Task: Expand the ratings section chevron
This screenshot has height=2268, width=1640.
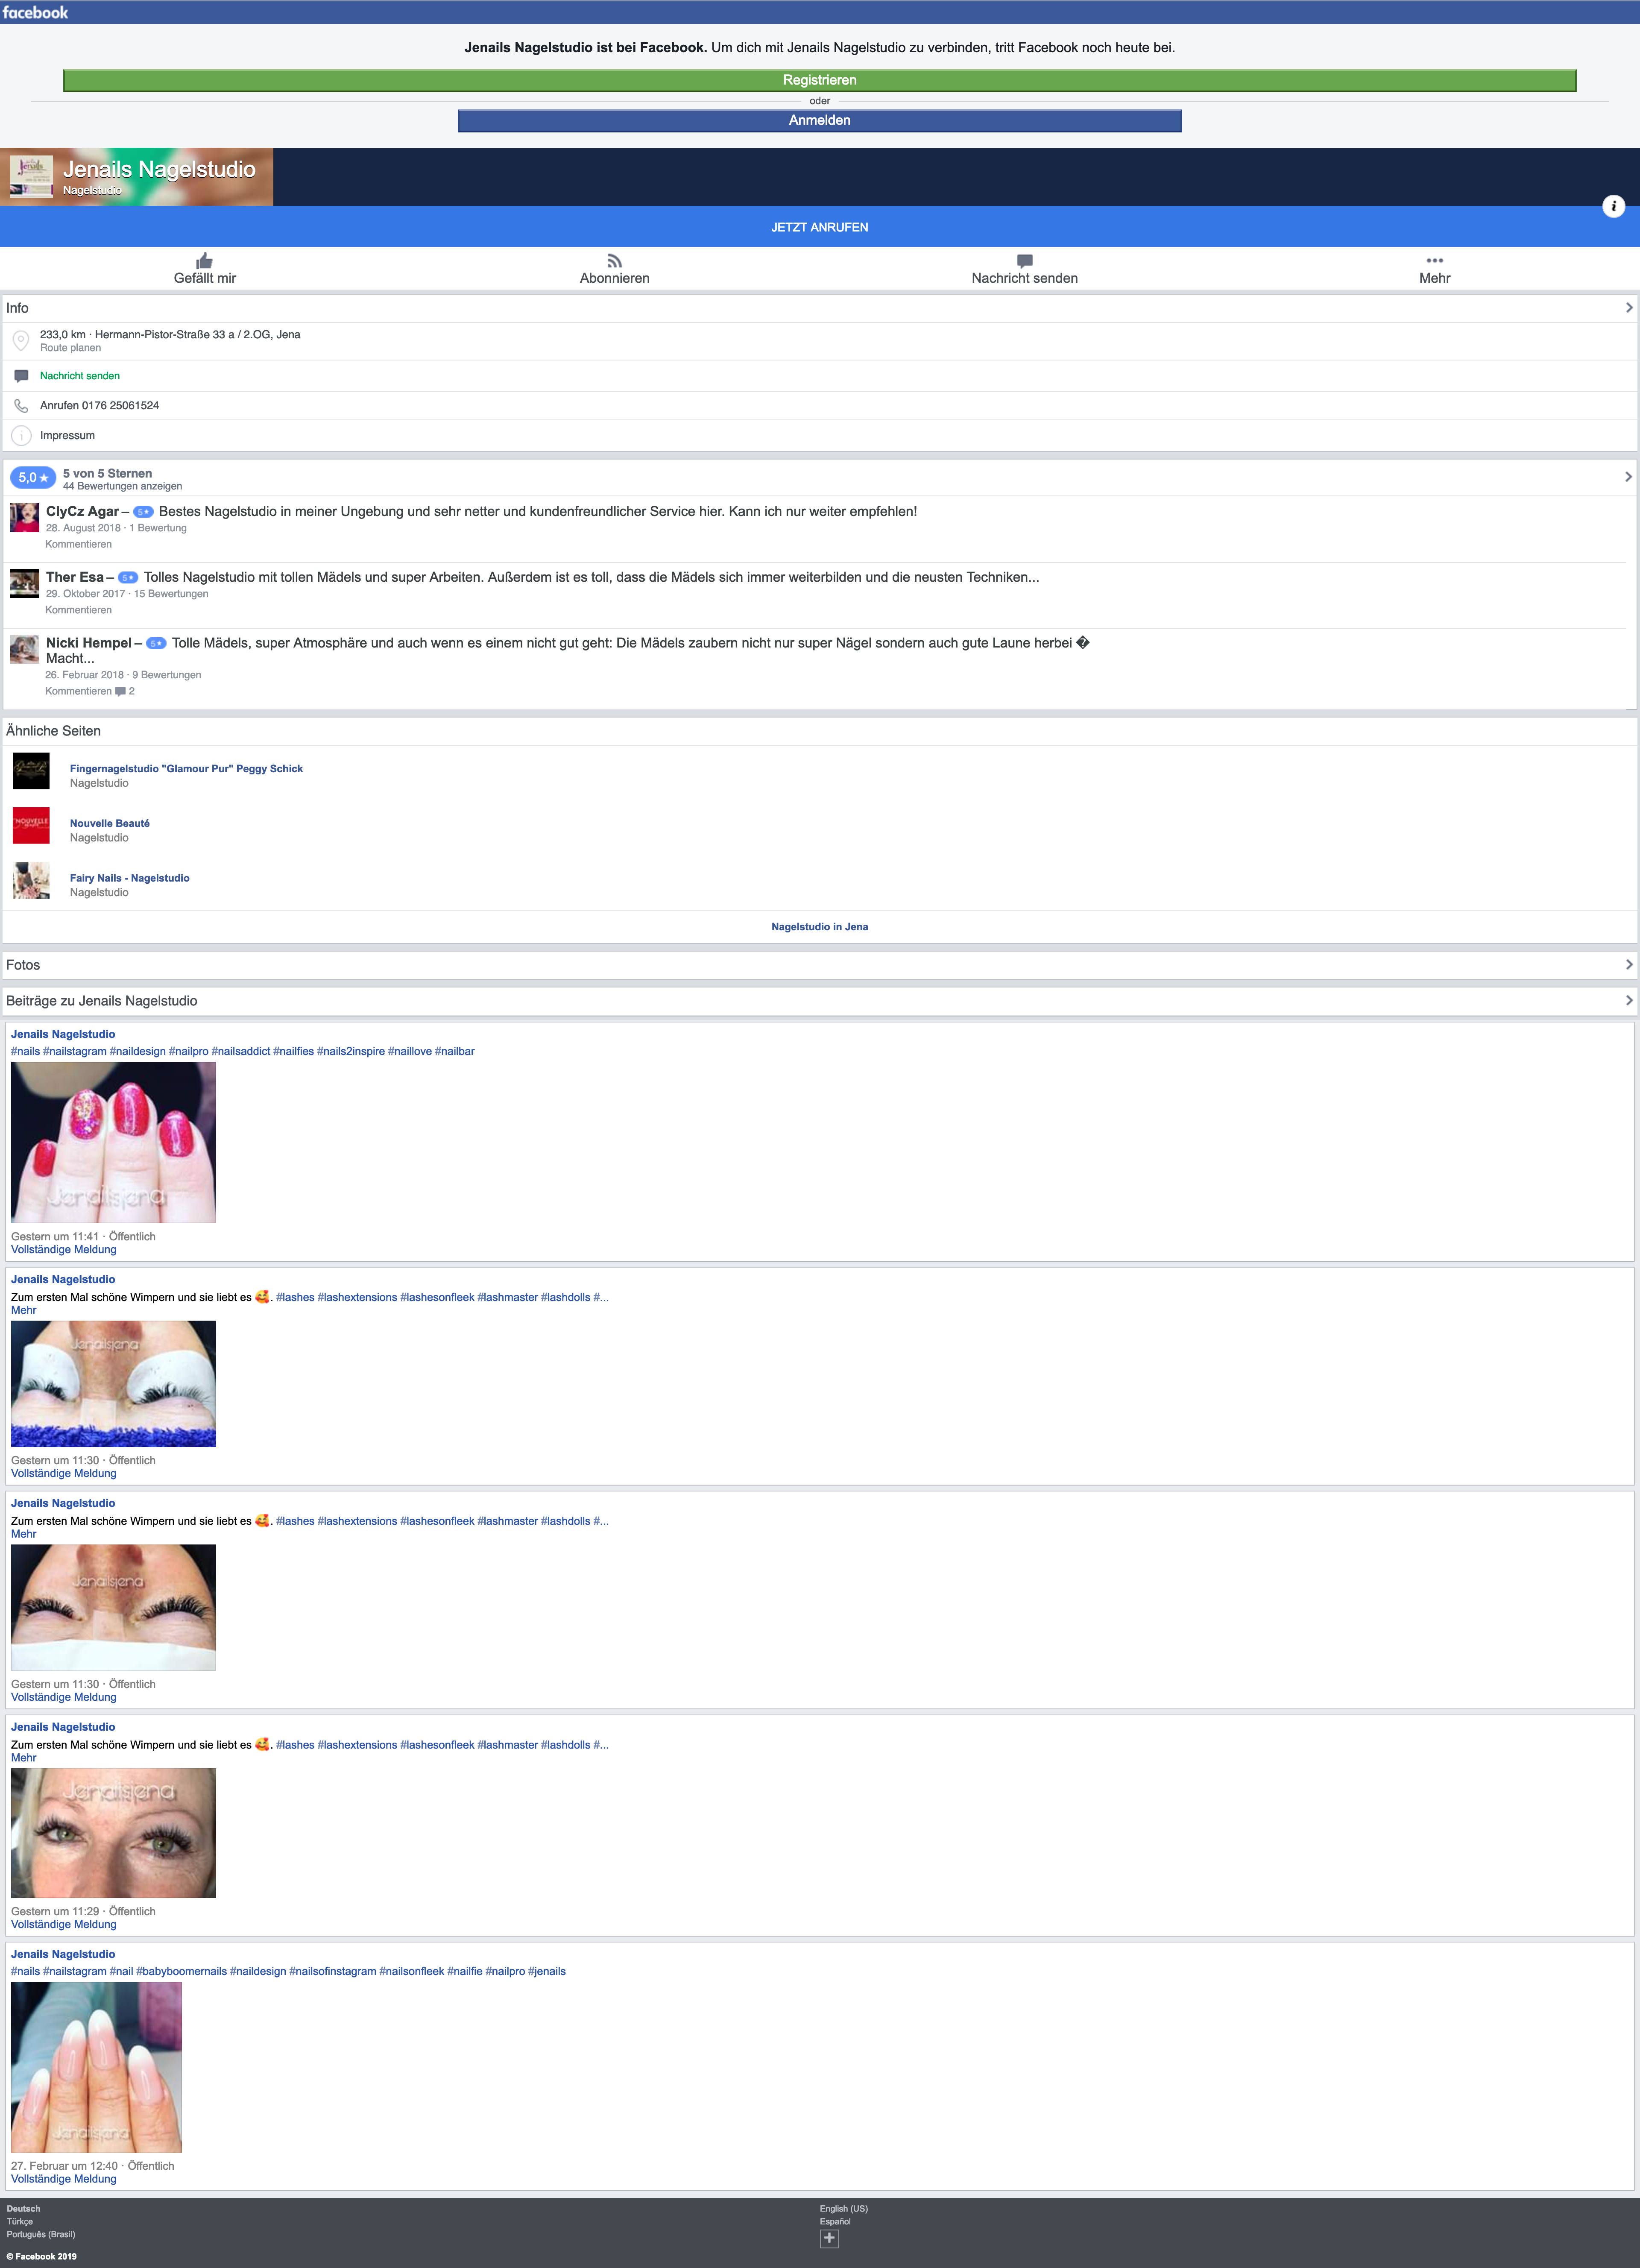Action: pos(1629,477)
